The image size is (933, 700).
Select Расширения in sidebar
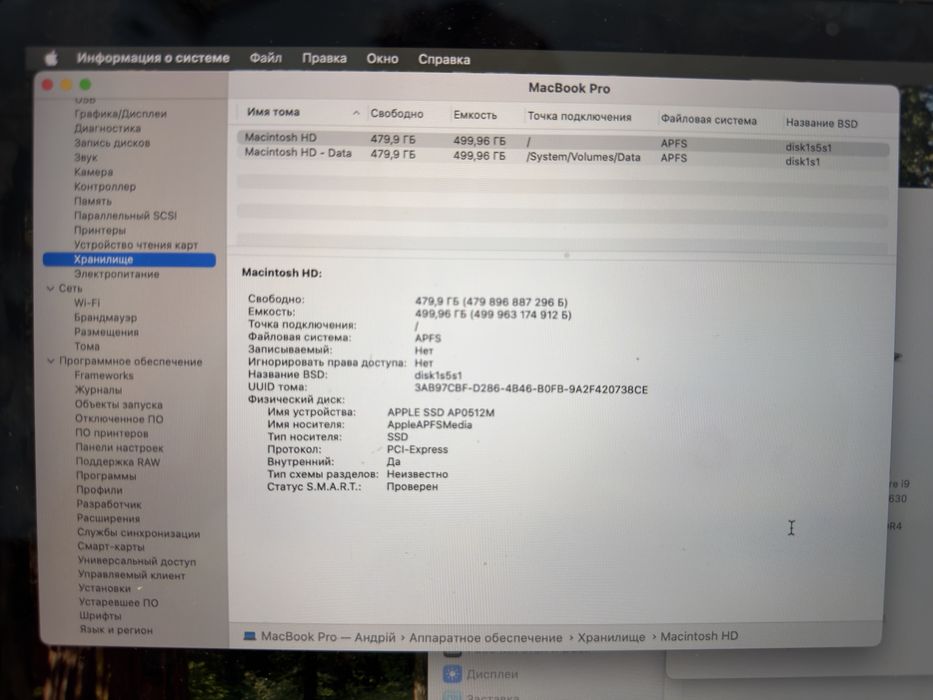click(x=108, y=518)
